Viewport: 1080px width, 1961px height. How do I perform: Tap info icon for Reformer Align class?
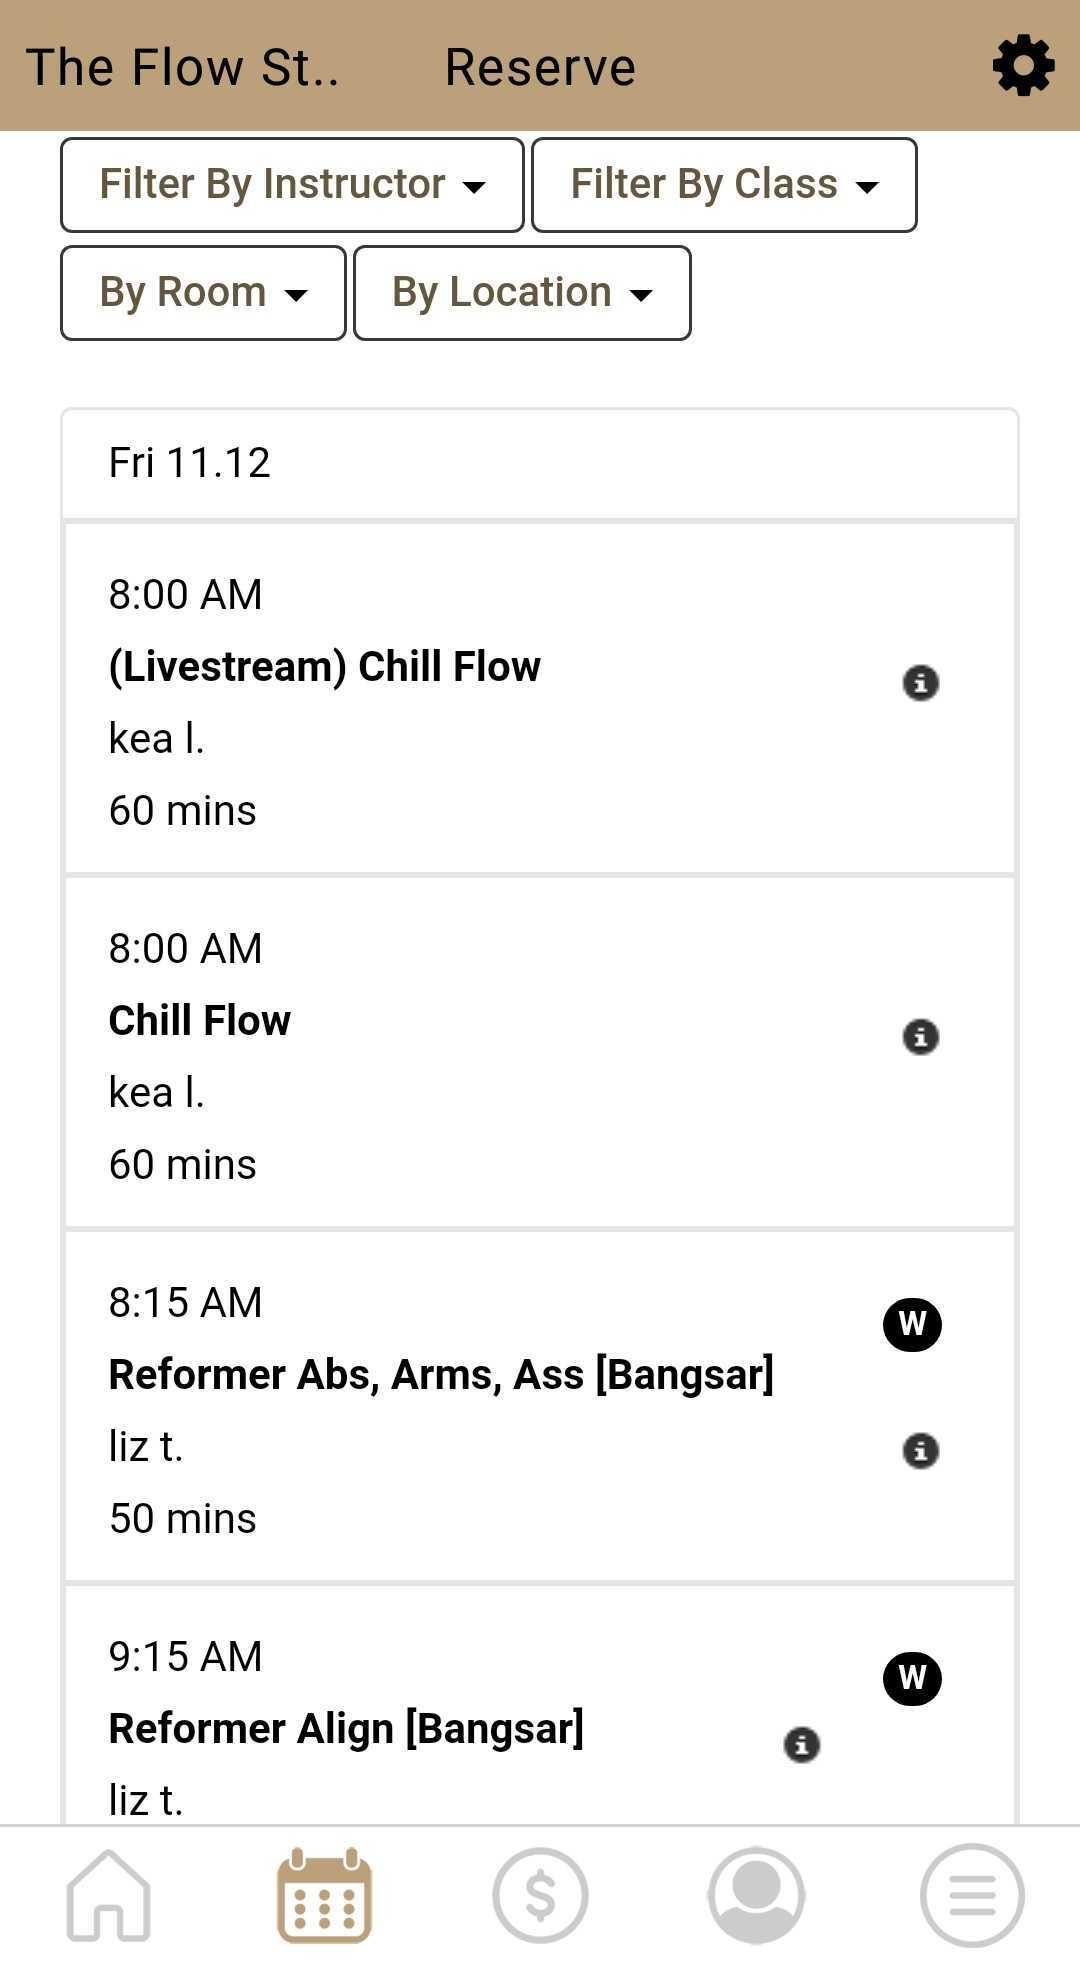[801, 1745]
